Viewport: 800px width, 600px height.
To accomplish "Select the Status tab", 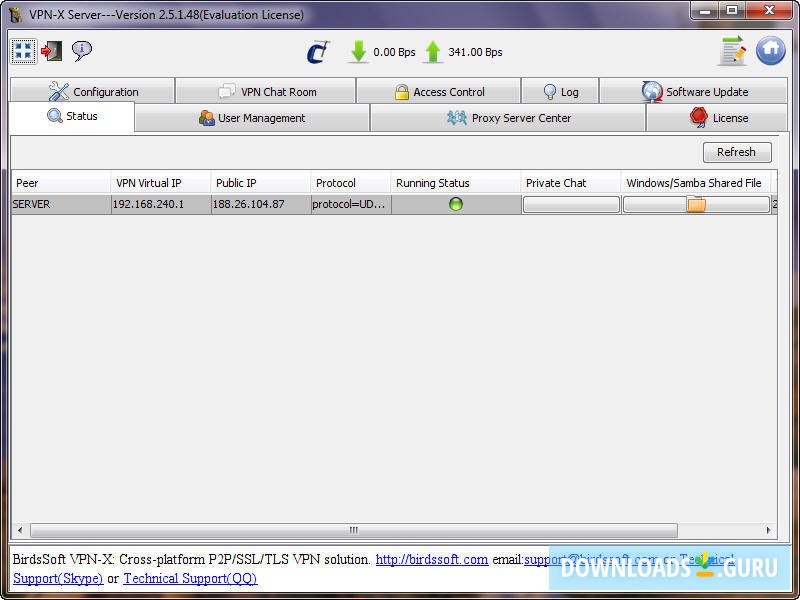I will pyautogui.click(x=72, y=116).
